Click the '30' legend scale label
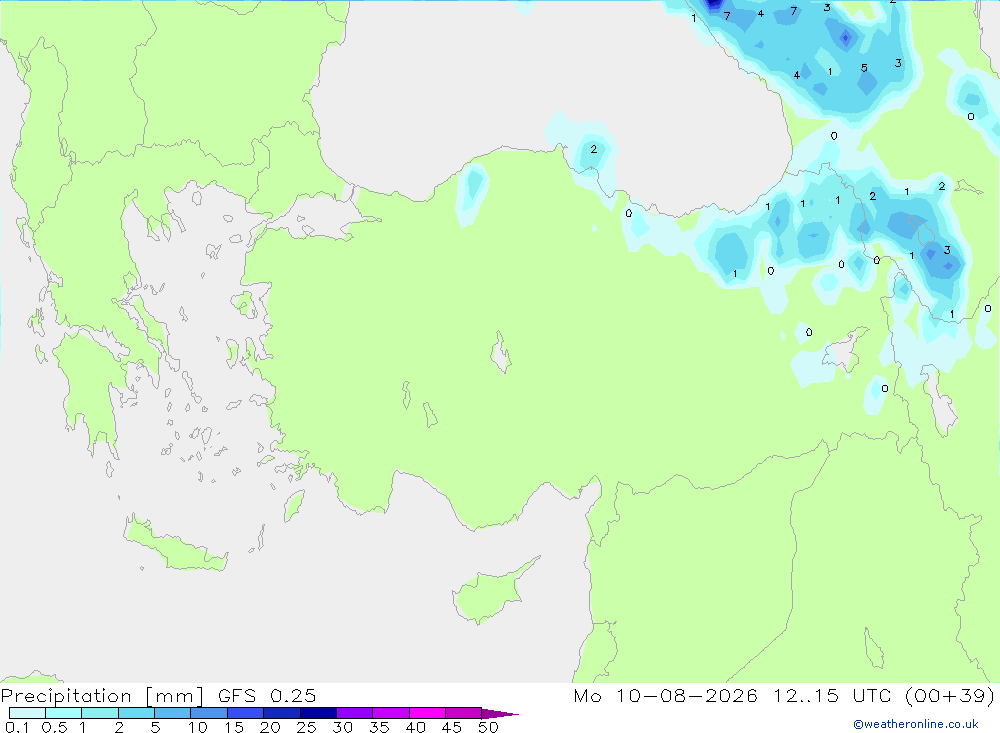The height and width of the screenshot is (733, 1000). 342,727
